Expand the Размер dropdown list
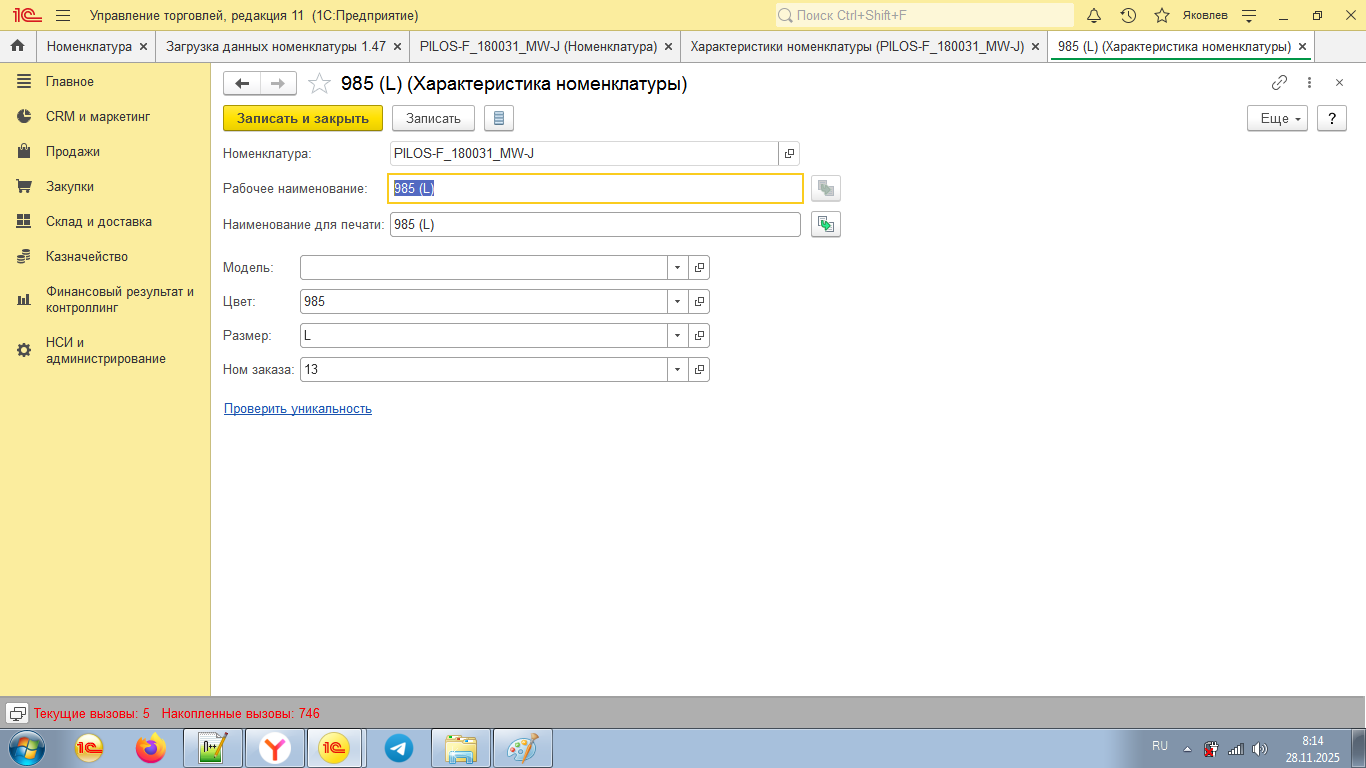Image resolution: width=1366 pixels, height=768 pixels. [677, 336]
